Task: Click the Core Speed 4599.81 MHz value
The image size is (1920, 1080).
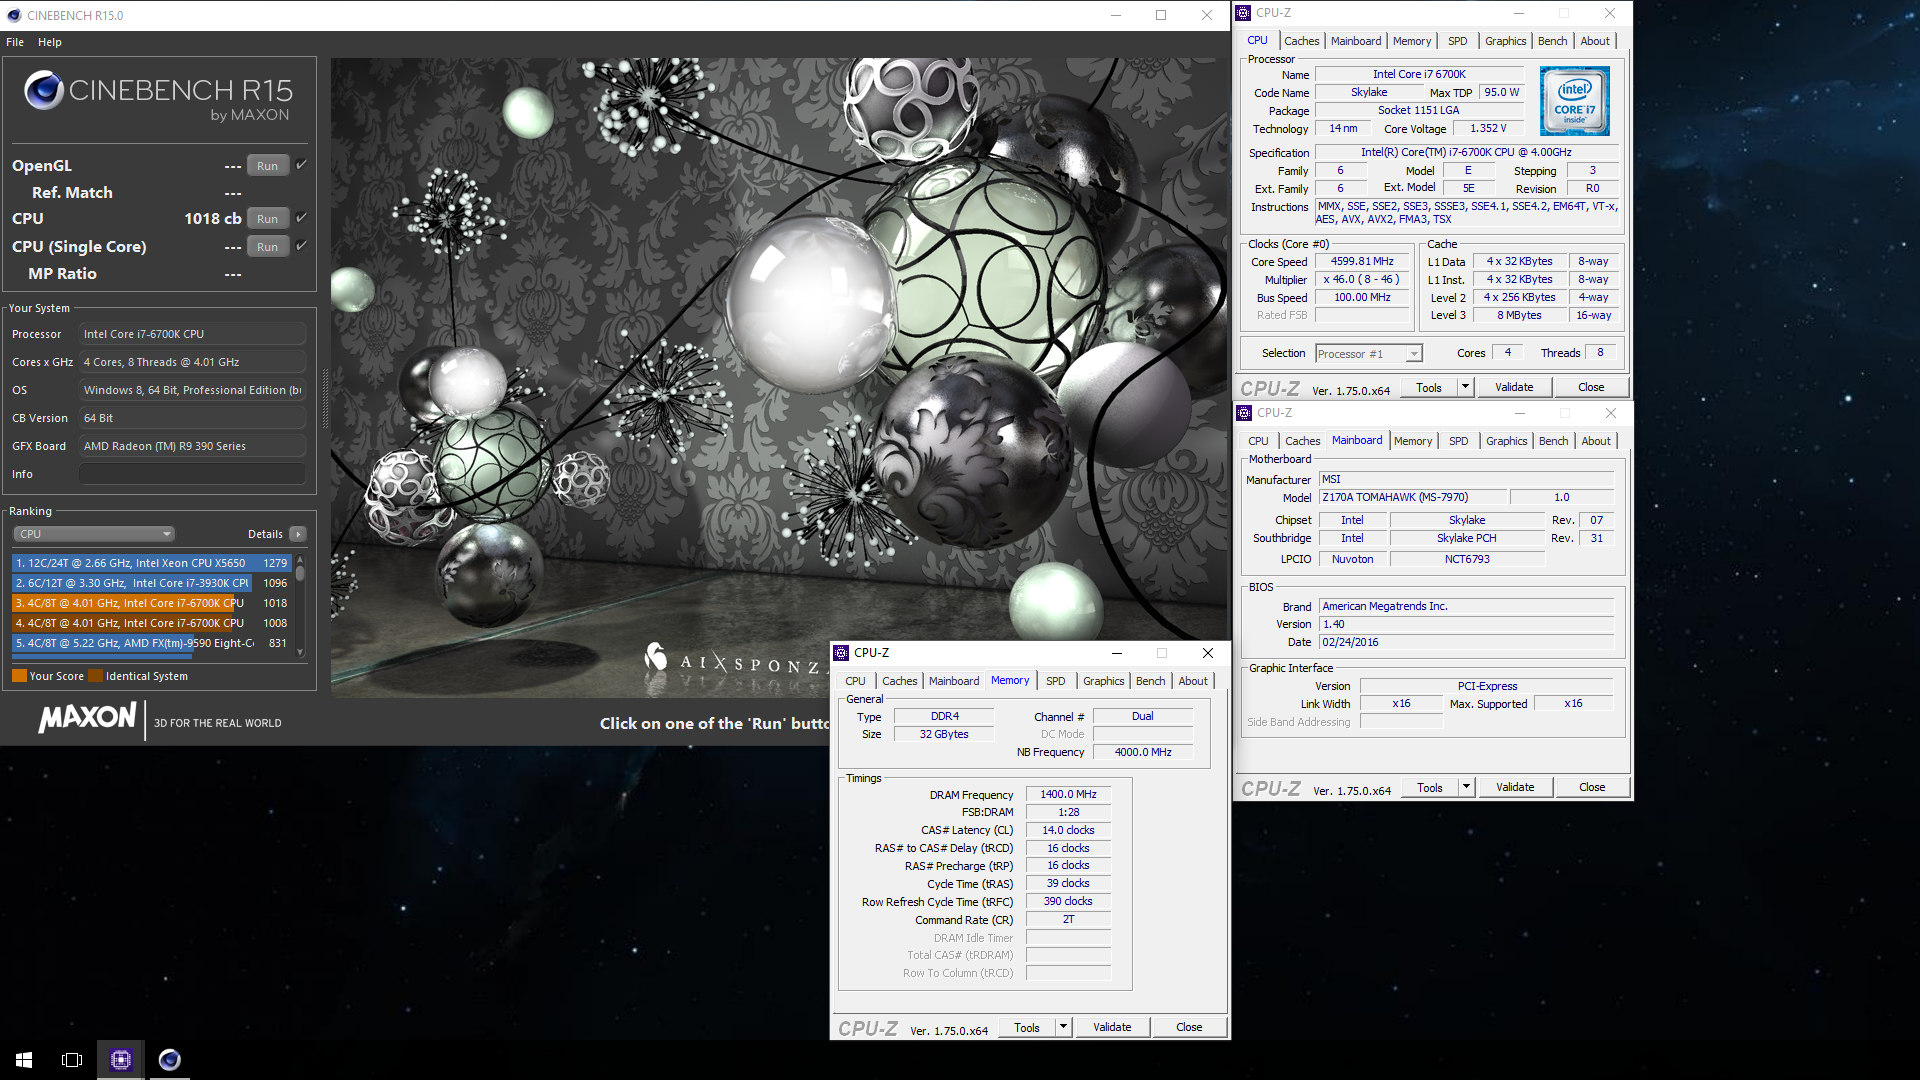Action: point(1362,261)
